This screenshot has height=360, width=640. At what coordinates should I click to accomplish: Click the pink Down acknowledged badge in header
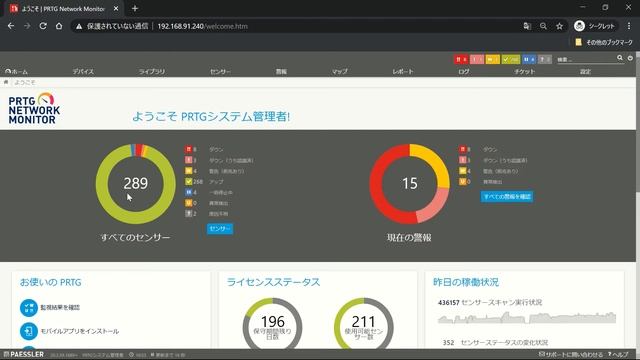click(477, 60)
